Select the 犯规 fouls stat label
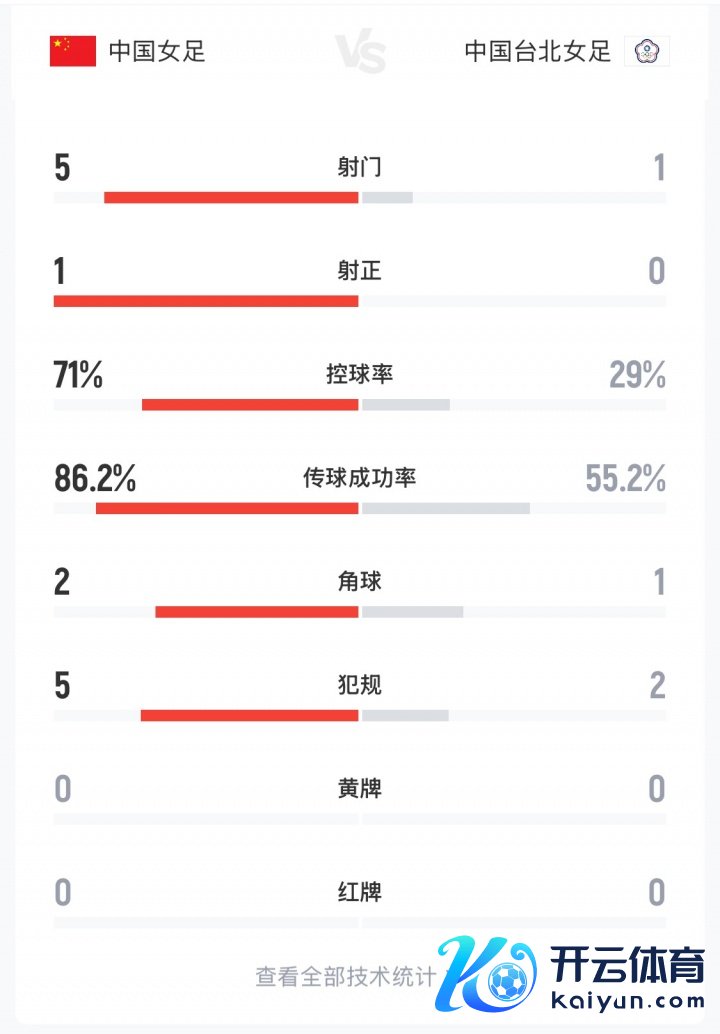720x1034 pixels. (360, 685)
